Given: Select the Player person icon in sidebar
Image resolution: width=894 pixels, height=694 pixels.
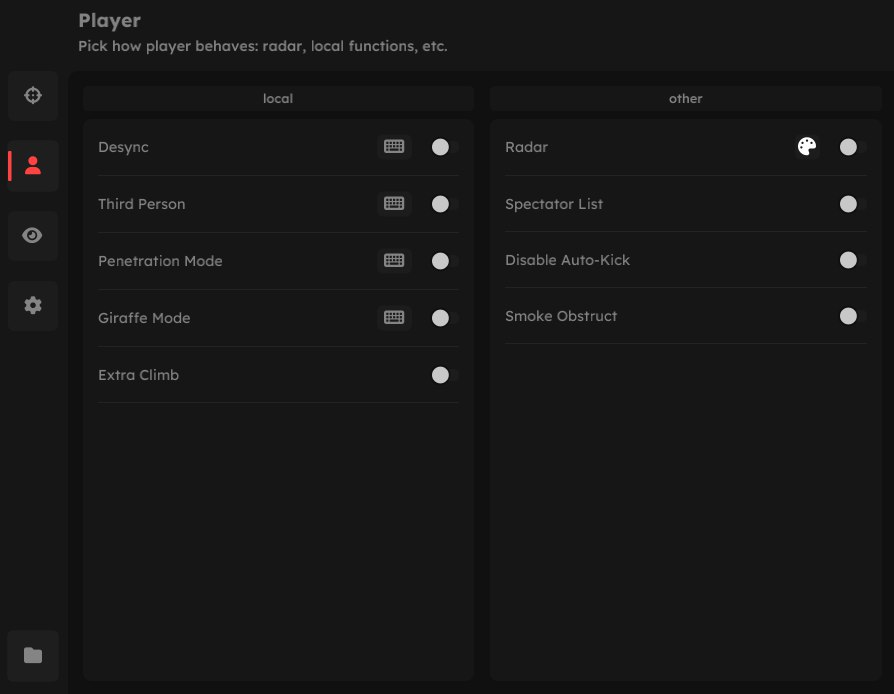Looking at the screenshot, I should tap(33, 166).
